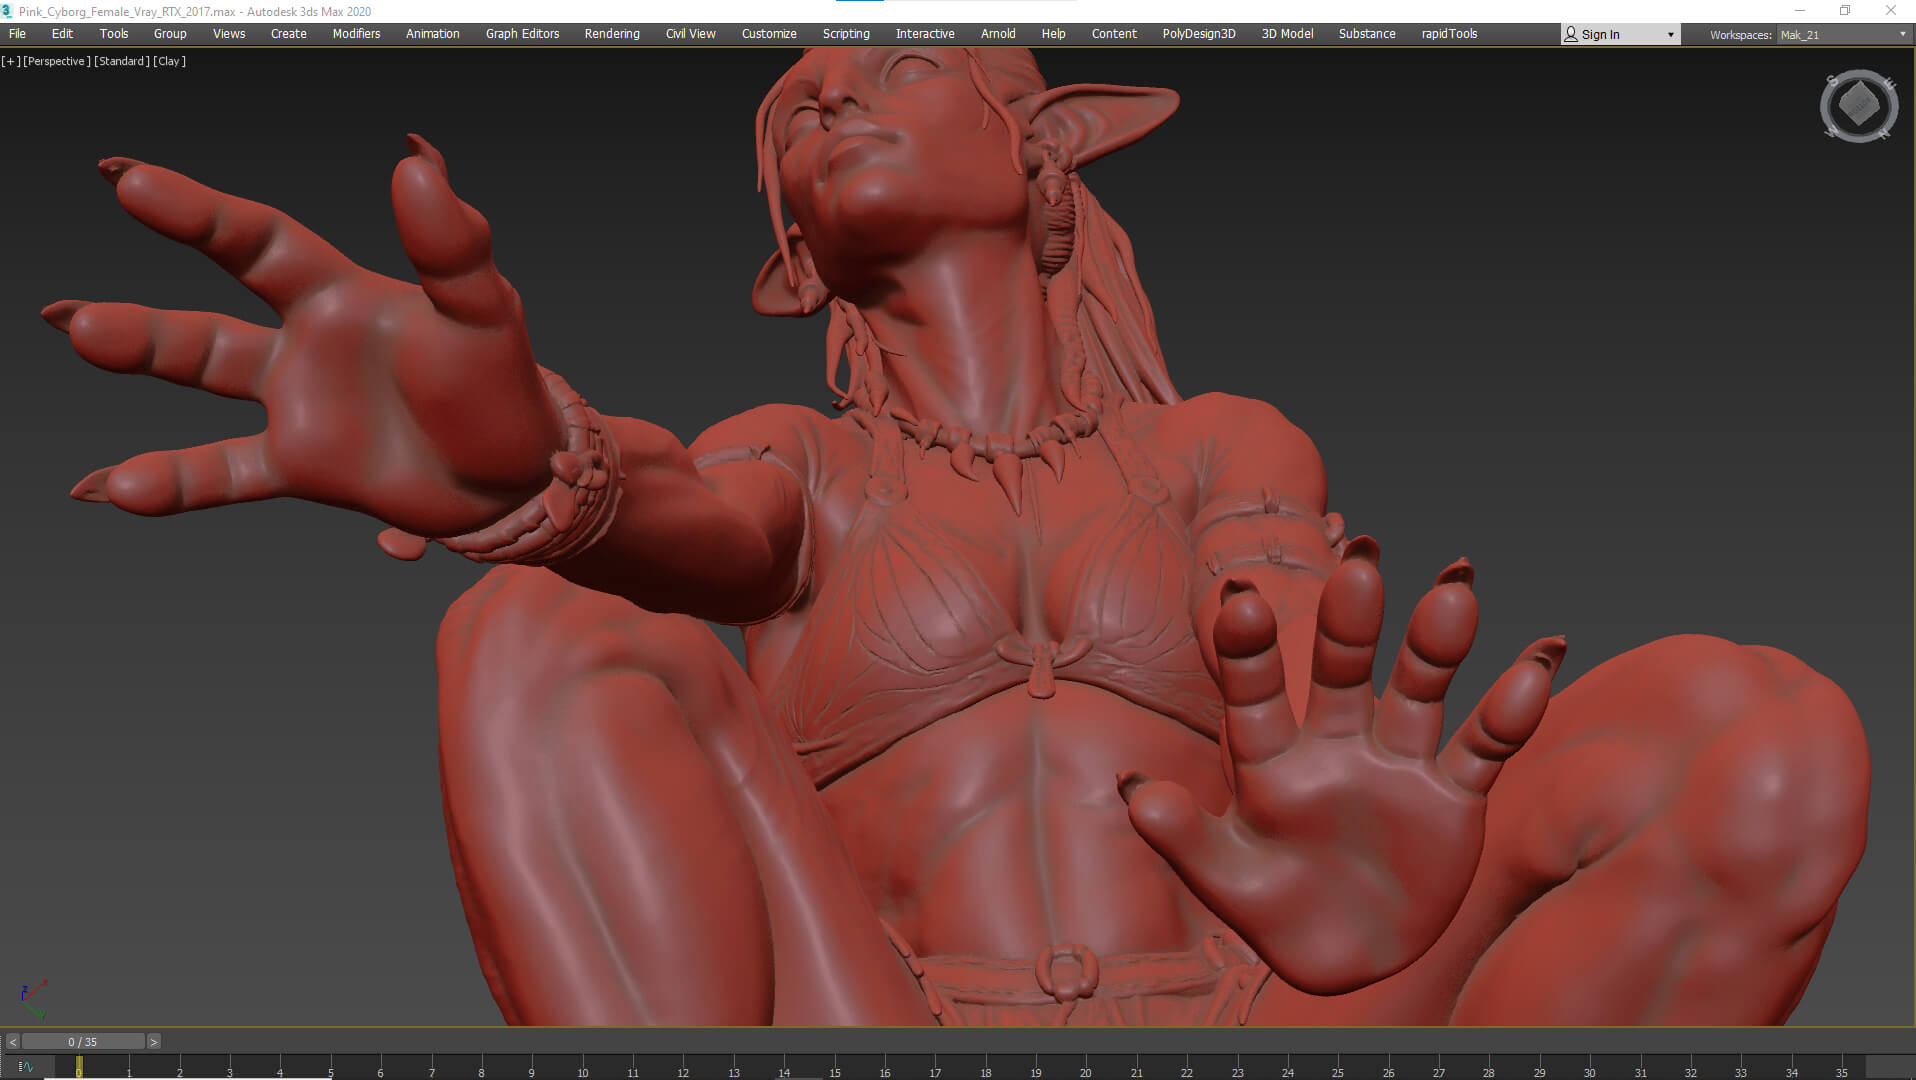Open the Create menu
The height and width of the screenshot is (1080, 1916).
(x=289, y=34)
